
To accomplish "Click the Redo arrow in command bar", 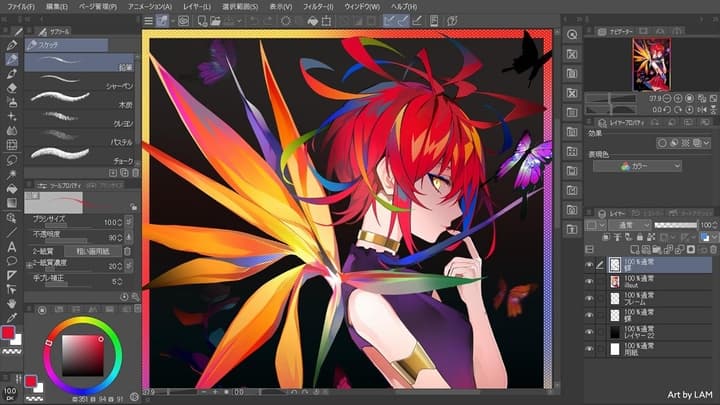I will tap(268, 21).
